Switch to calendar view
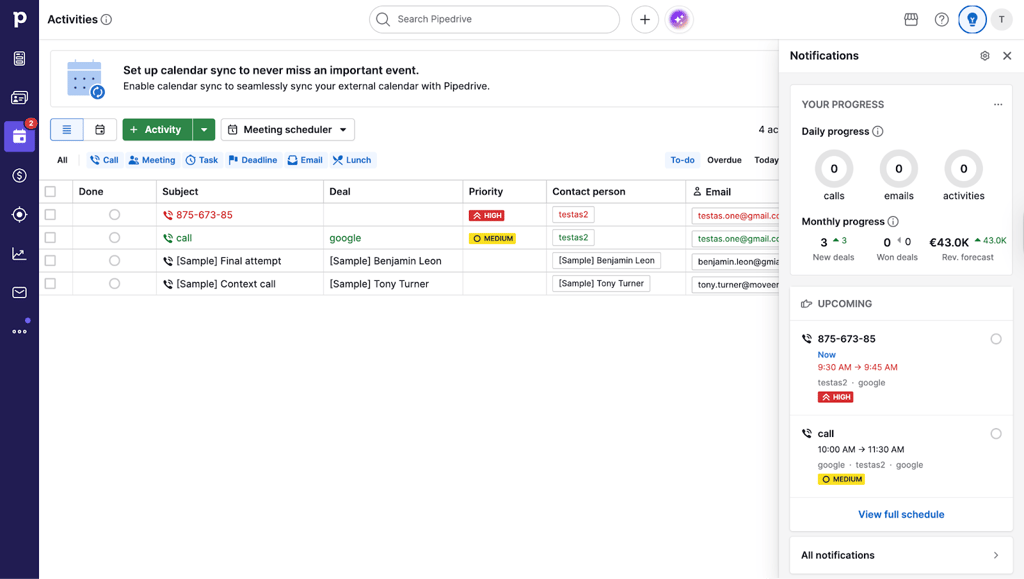The width and height of the screenshot is (1024, 579). point(100,129)
